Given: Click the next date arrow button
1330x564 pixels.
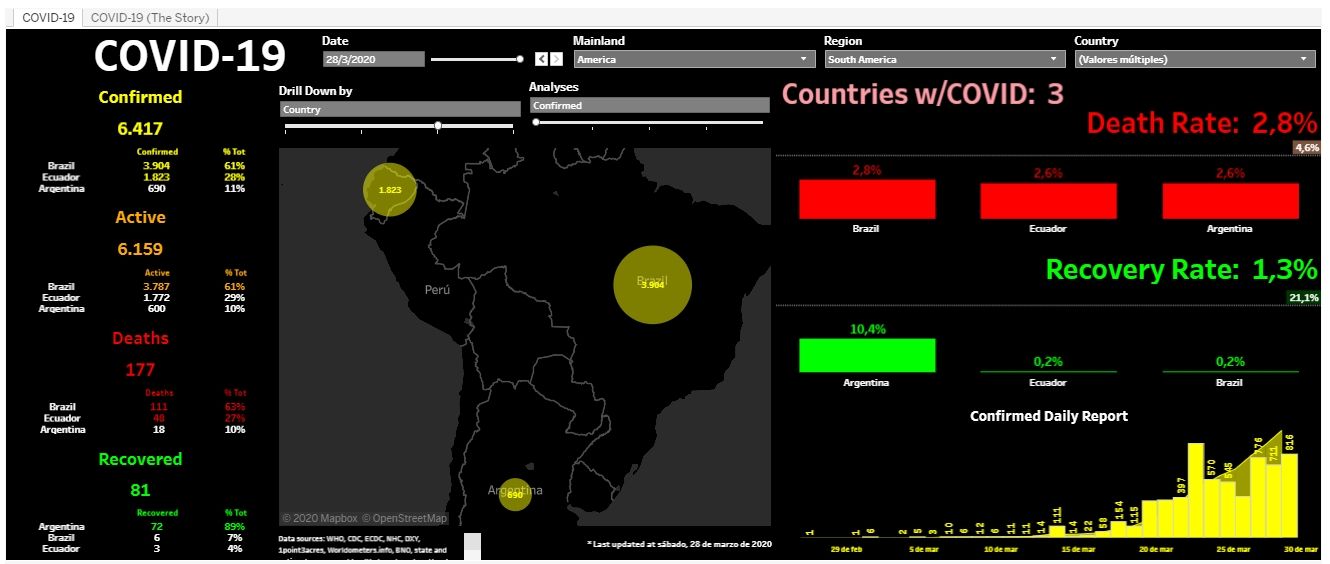Looking at the screenshot, I should [556, 60].
